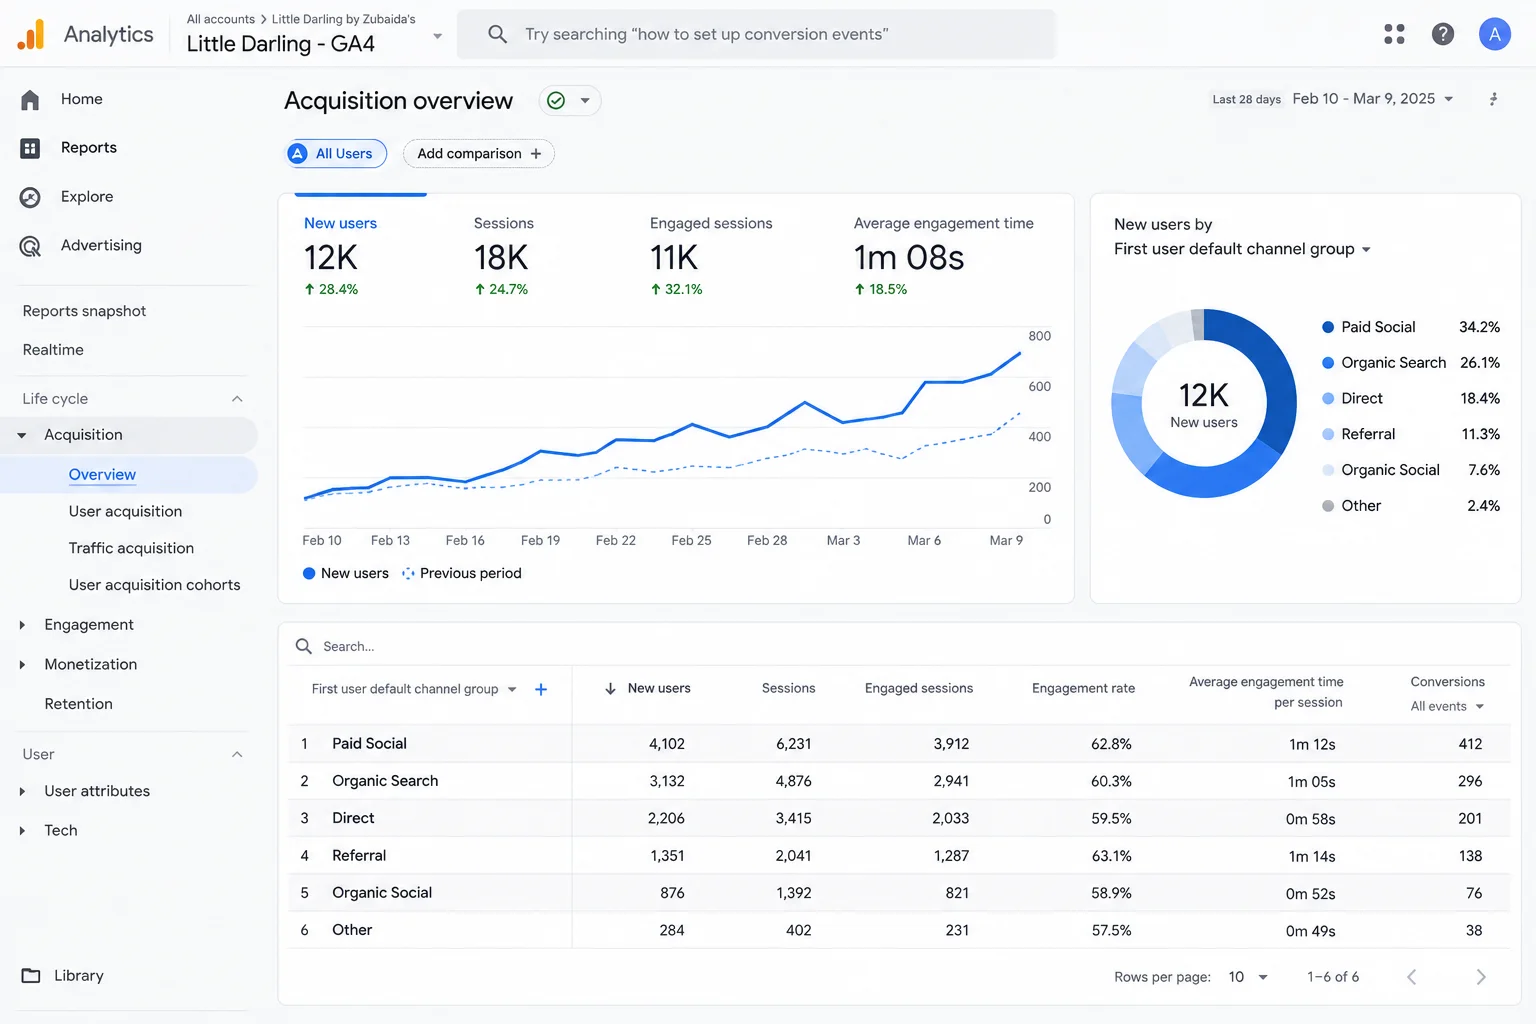1536x1024 pixels.
Task: Sort by Engagement rate column header
Action: click(1083, 688)
